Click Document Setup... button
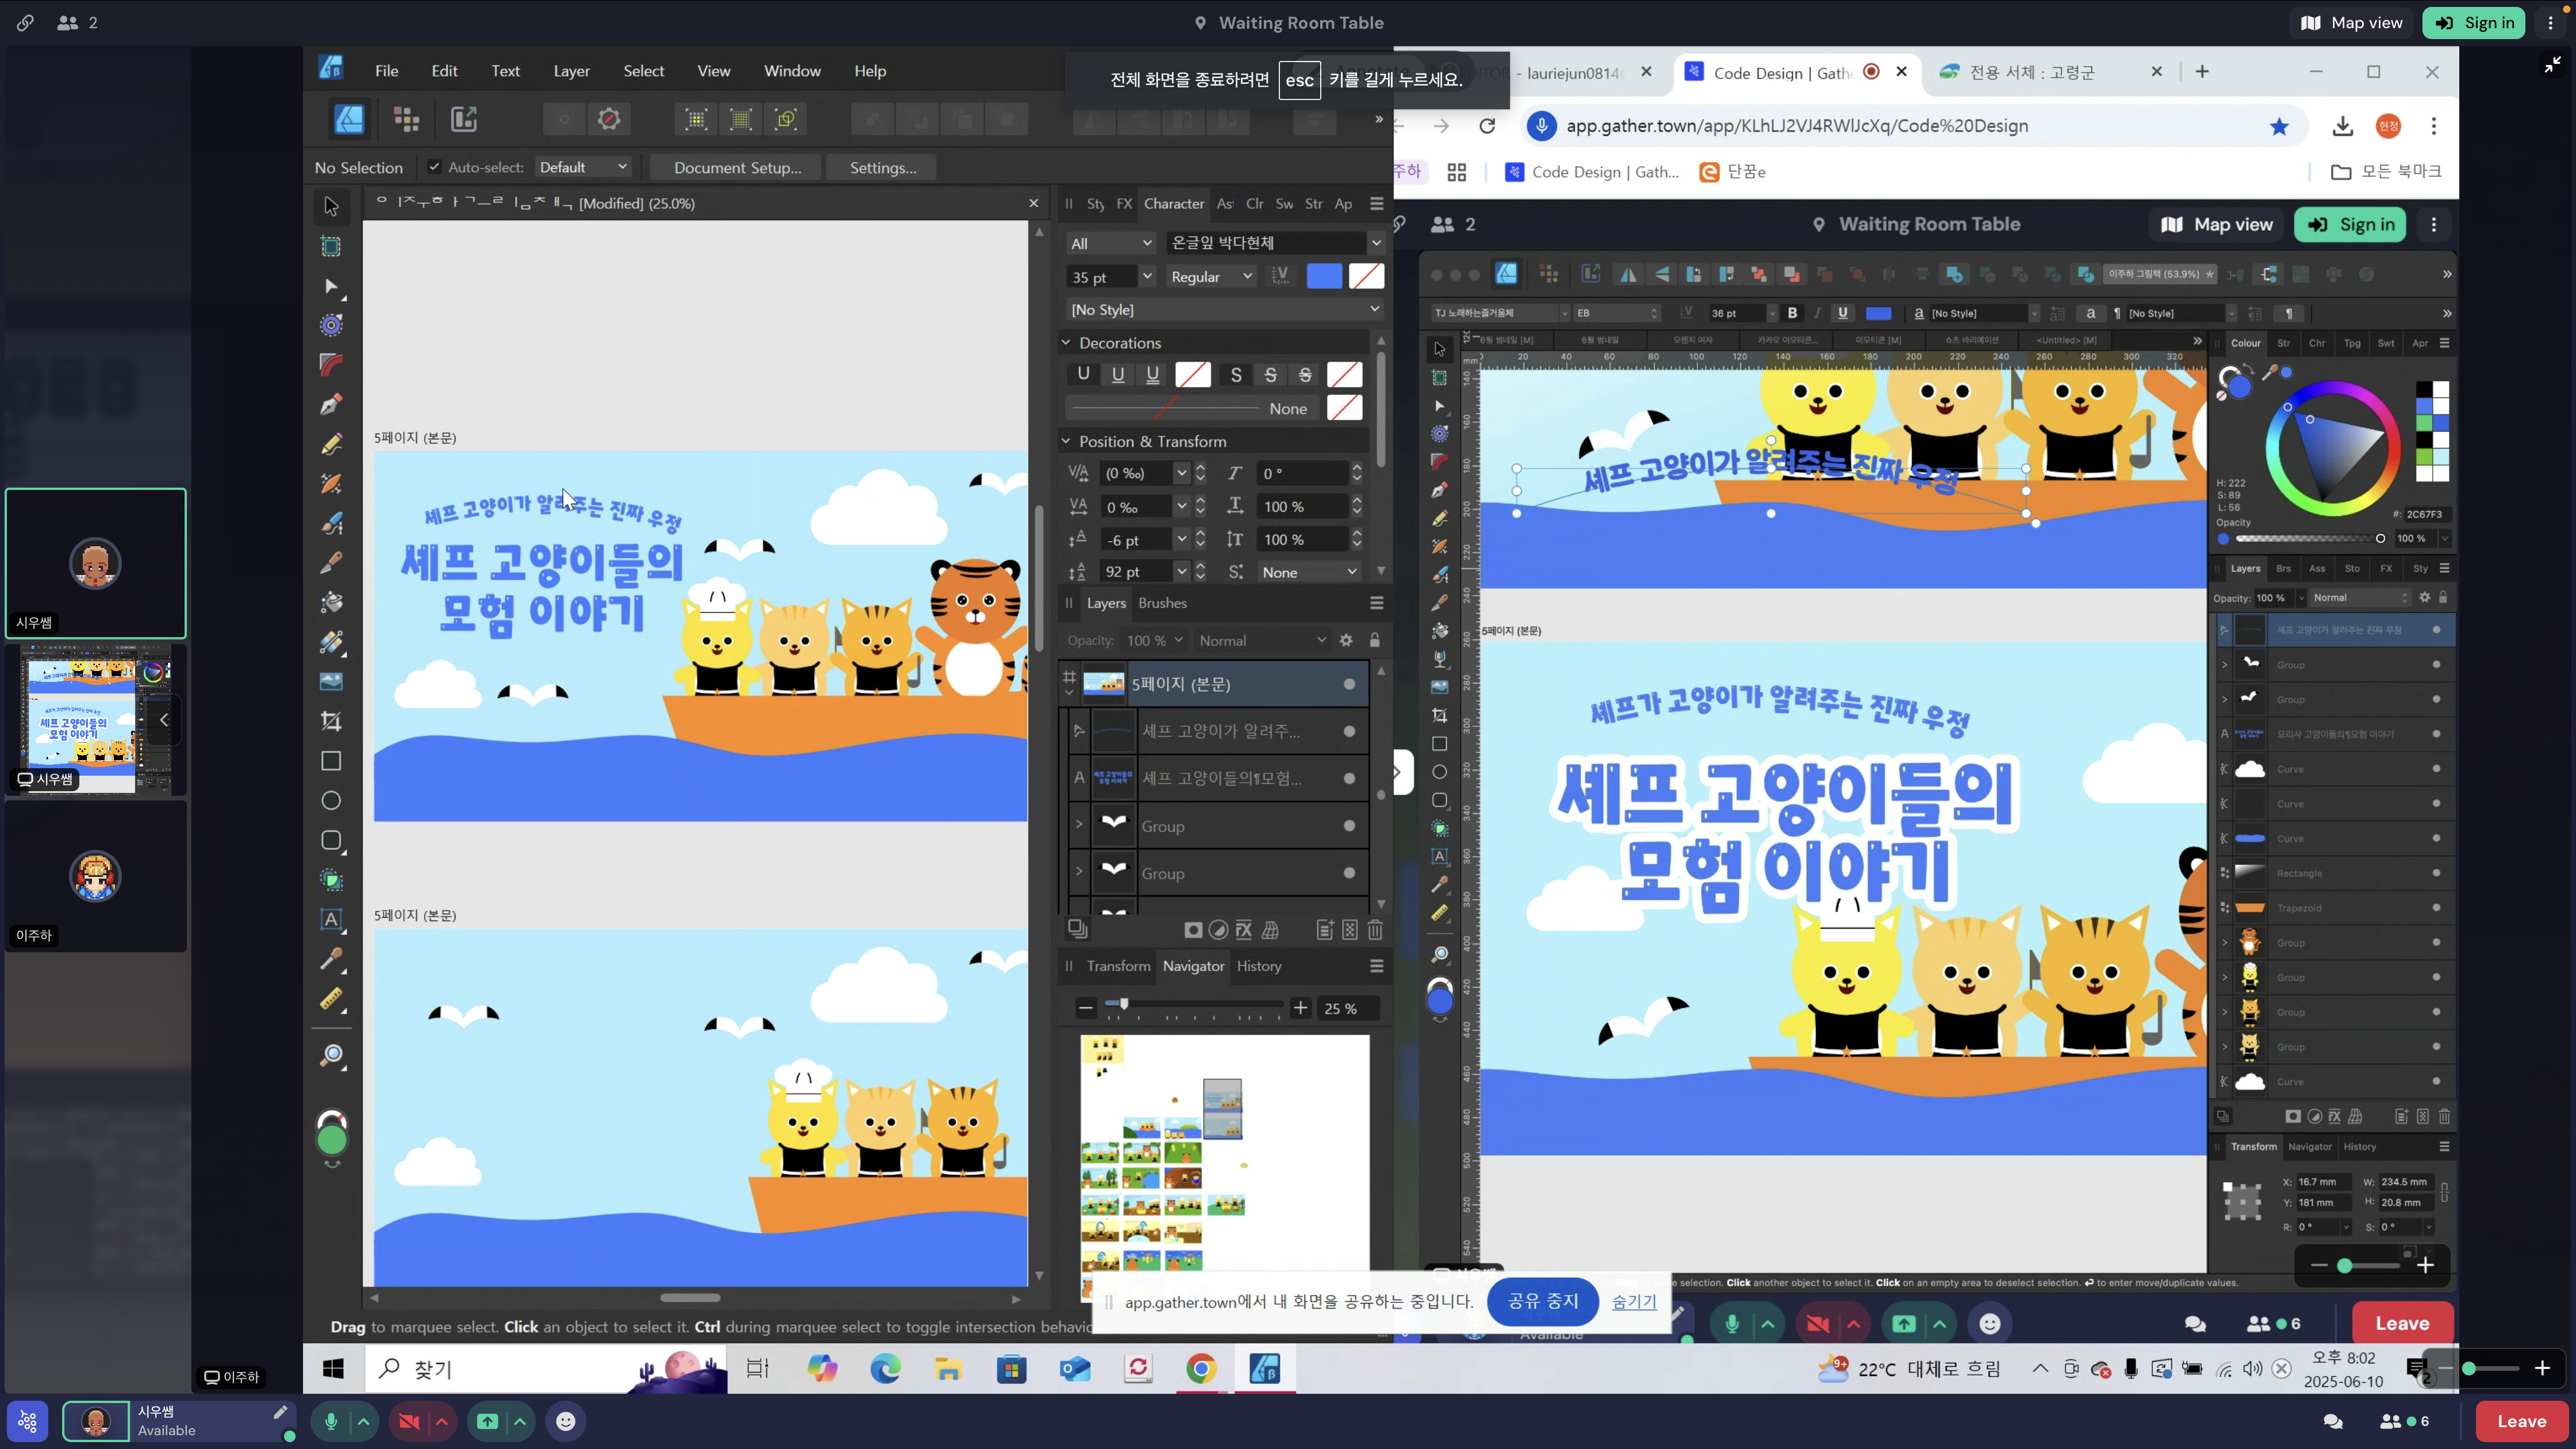The height and width of the screenshot is (1449, 2576). pos(737,167)
